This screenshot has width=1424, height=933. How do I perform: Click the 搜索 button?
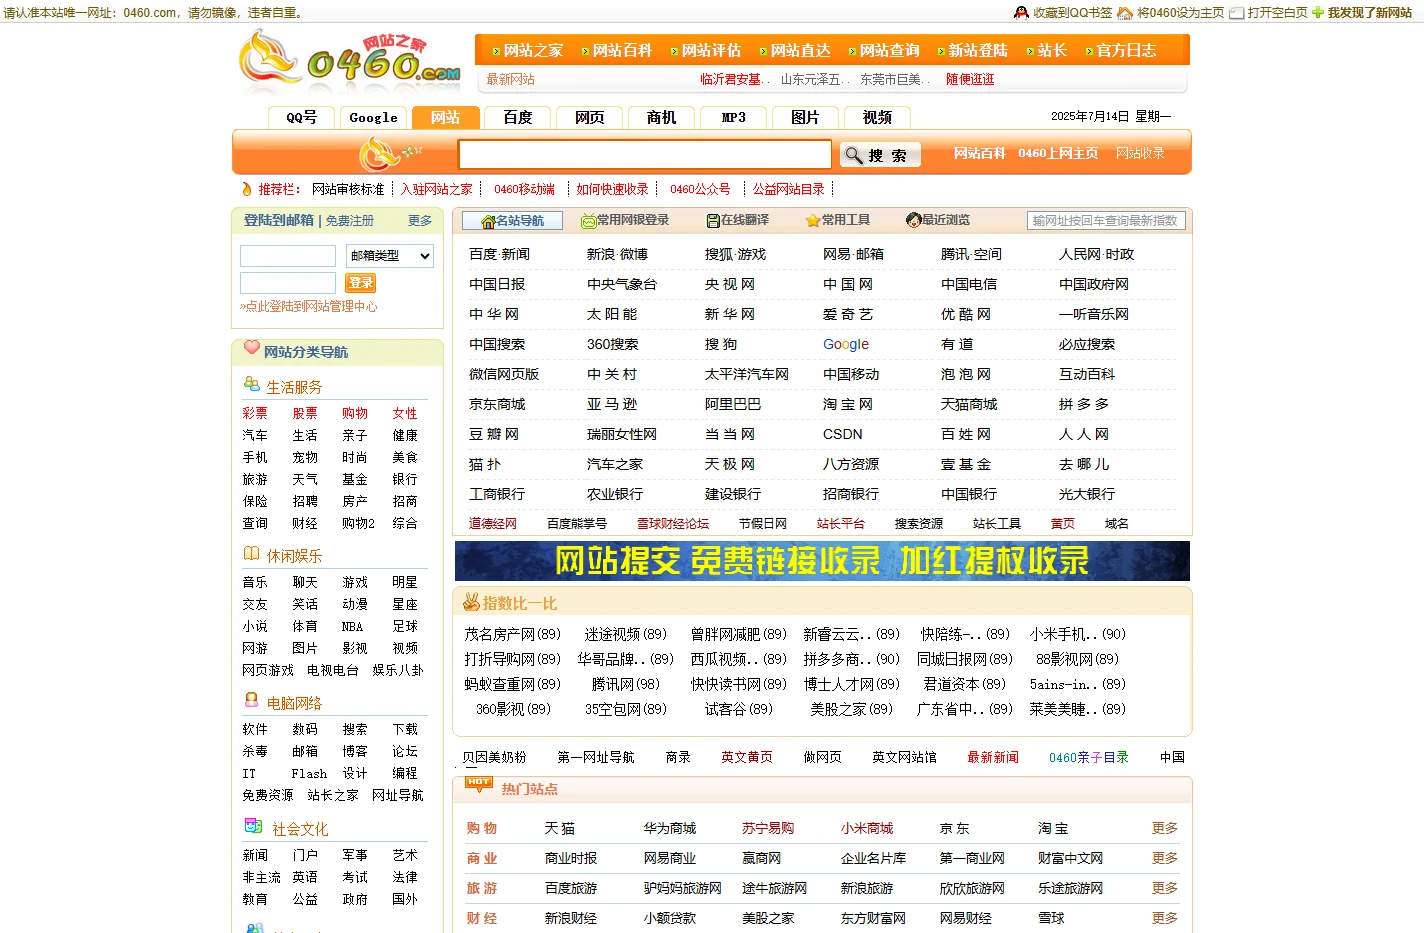coord(879,155)
